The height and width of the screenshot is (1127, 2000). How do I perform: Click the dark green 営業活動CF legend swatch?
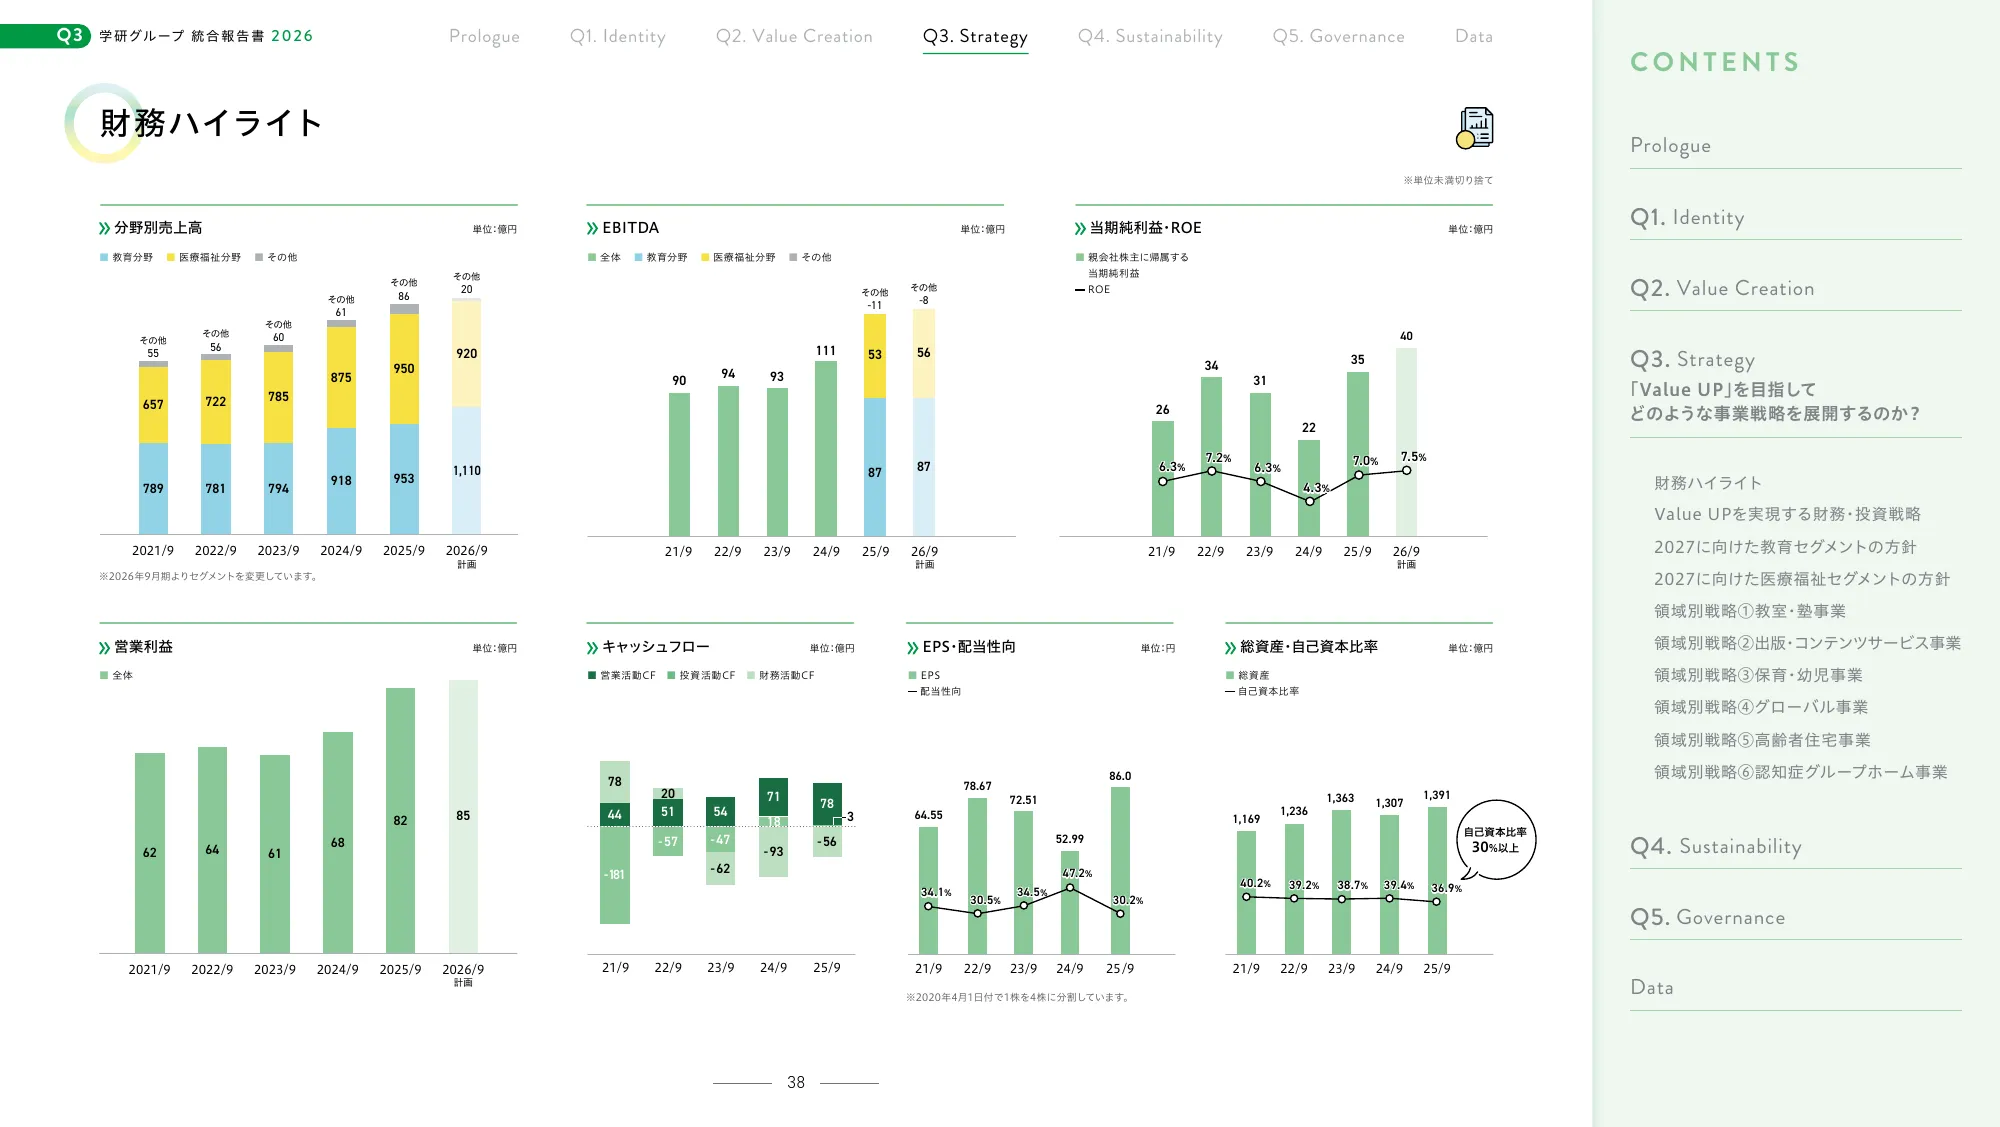[592, 676]
